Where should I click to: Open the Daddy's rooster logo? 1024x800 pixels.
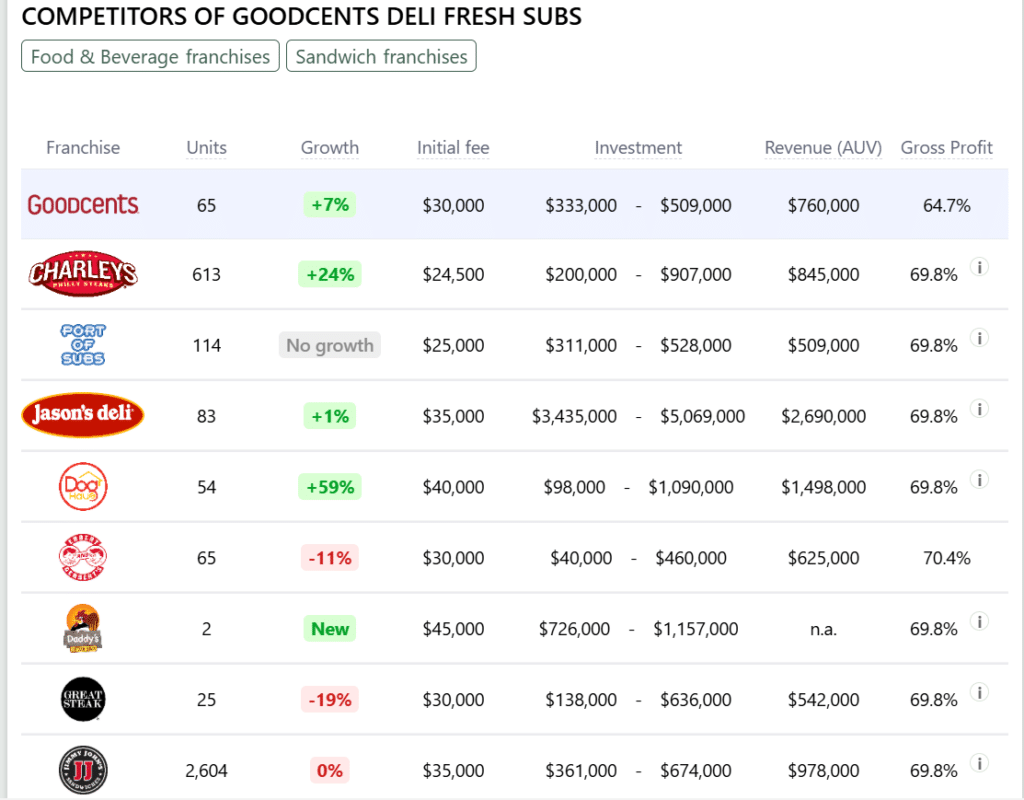click(x=83, y=628)
